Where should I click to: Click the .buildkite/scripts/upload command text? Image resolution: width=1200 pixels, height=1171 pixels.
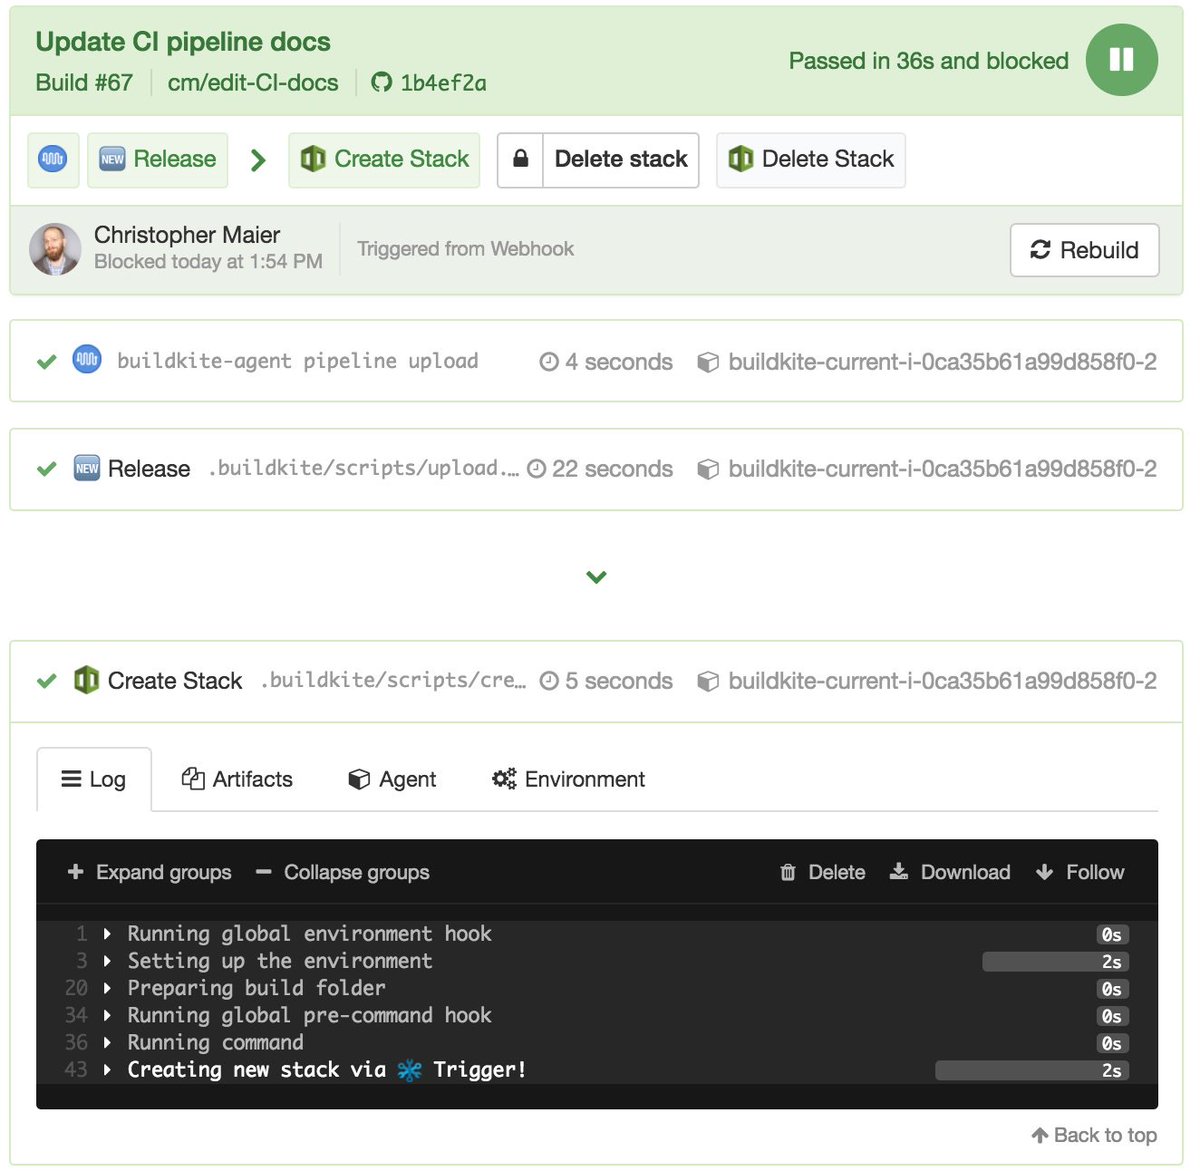[x=364, y=468]
